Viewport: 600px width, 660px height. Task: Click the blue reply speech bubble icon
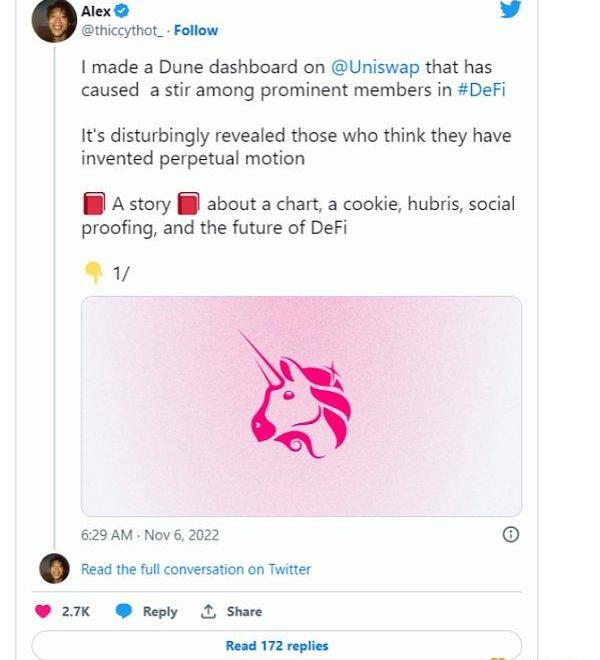[x=123, y=612]
